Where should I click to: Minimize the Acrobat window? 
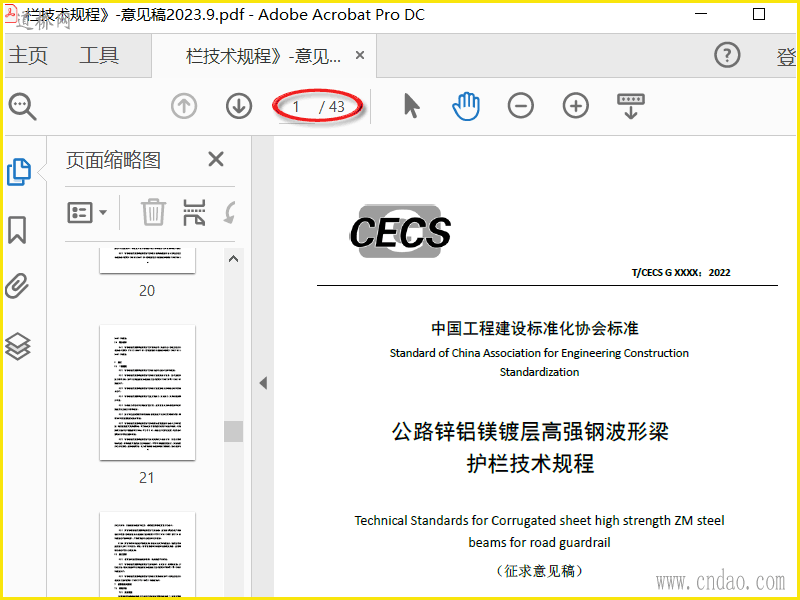(x=701, y=14)
